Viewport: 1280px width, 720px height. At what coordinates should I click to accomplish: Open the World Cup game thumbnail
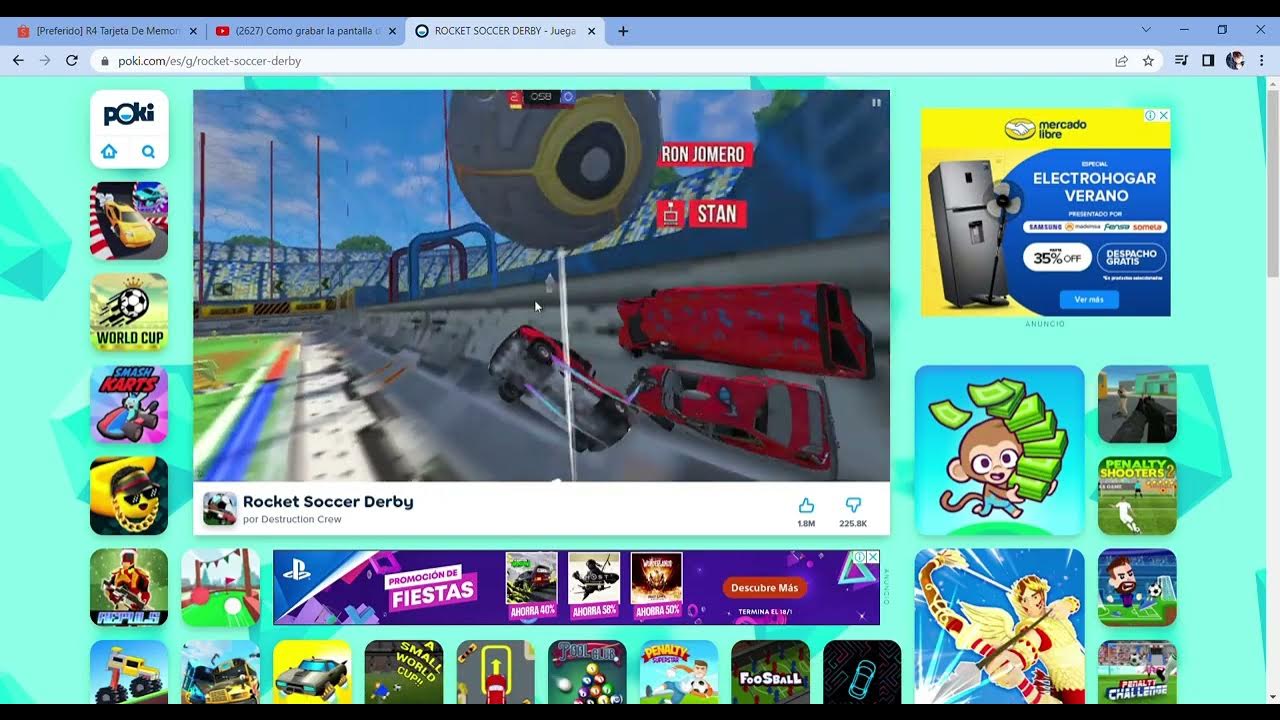(x=129, y=313)
